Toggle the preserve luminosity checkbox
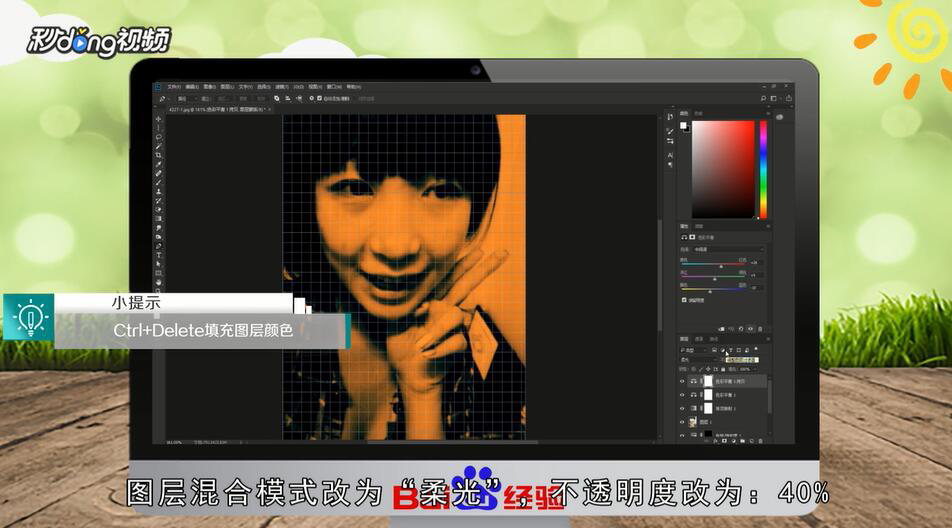Image resolution: width=952 pixels, height=528 pixels. [x=684, y=300]
